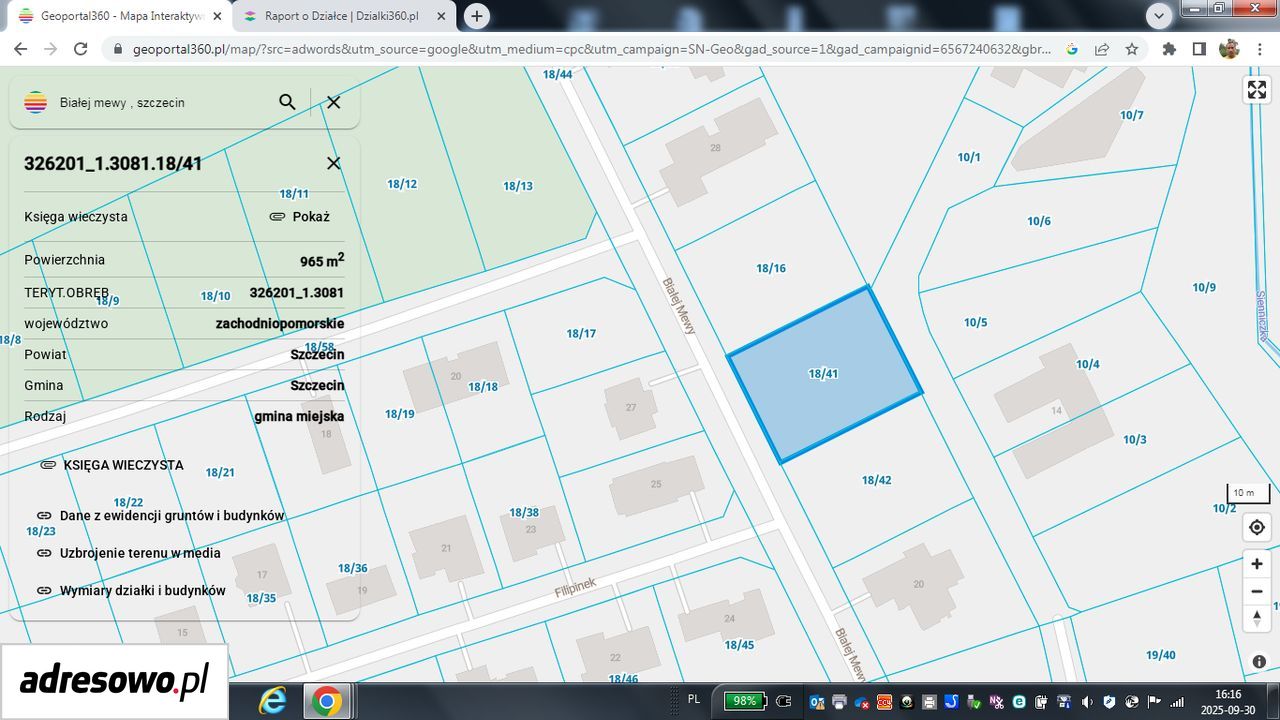Open the taskbar clock showing 16:16
This screenshot has width=1280, height=720.
coord(1228,701)
